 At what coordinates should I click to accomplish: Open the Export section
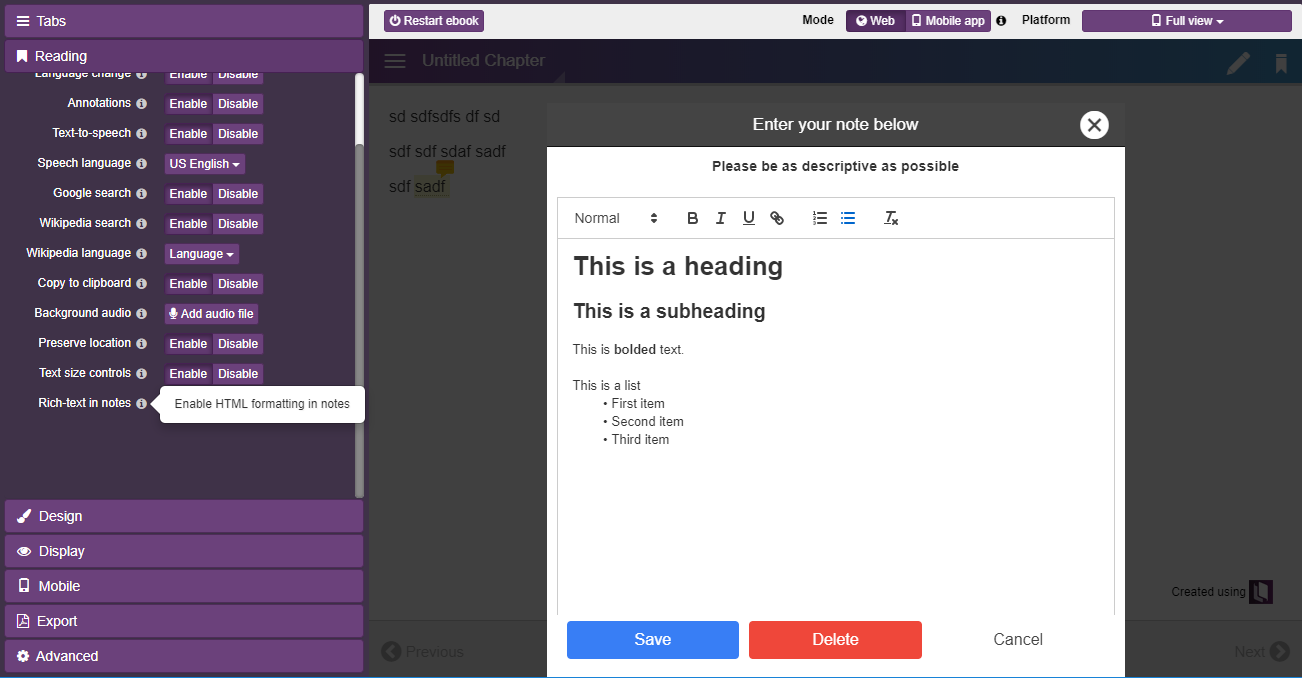(184, 621)
